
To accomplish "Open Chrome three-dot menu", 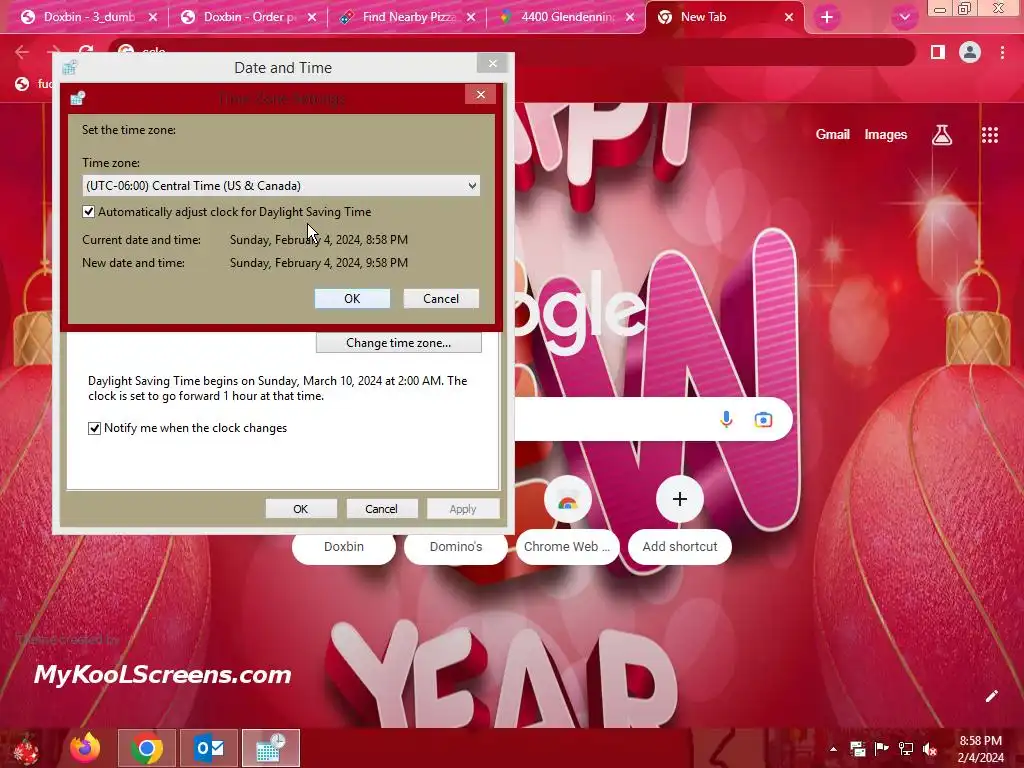I will coord(1002,52).
